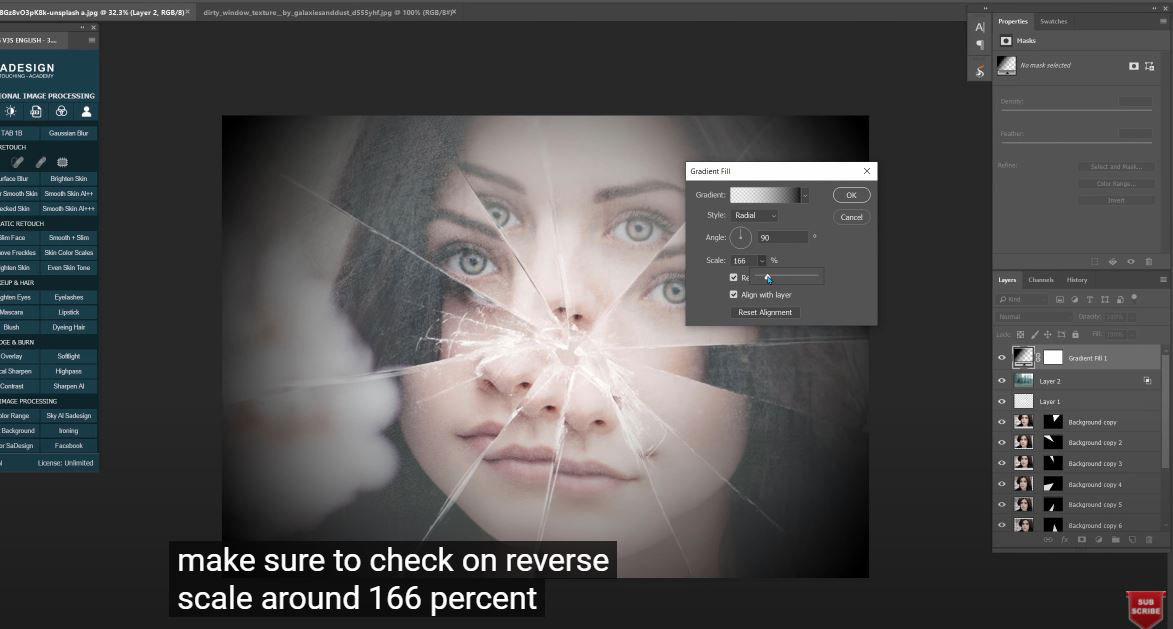
Task: Hide the Gradient Fill 1 layer
Action: (1002, 358)
